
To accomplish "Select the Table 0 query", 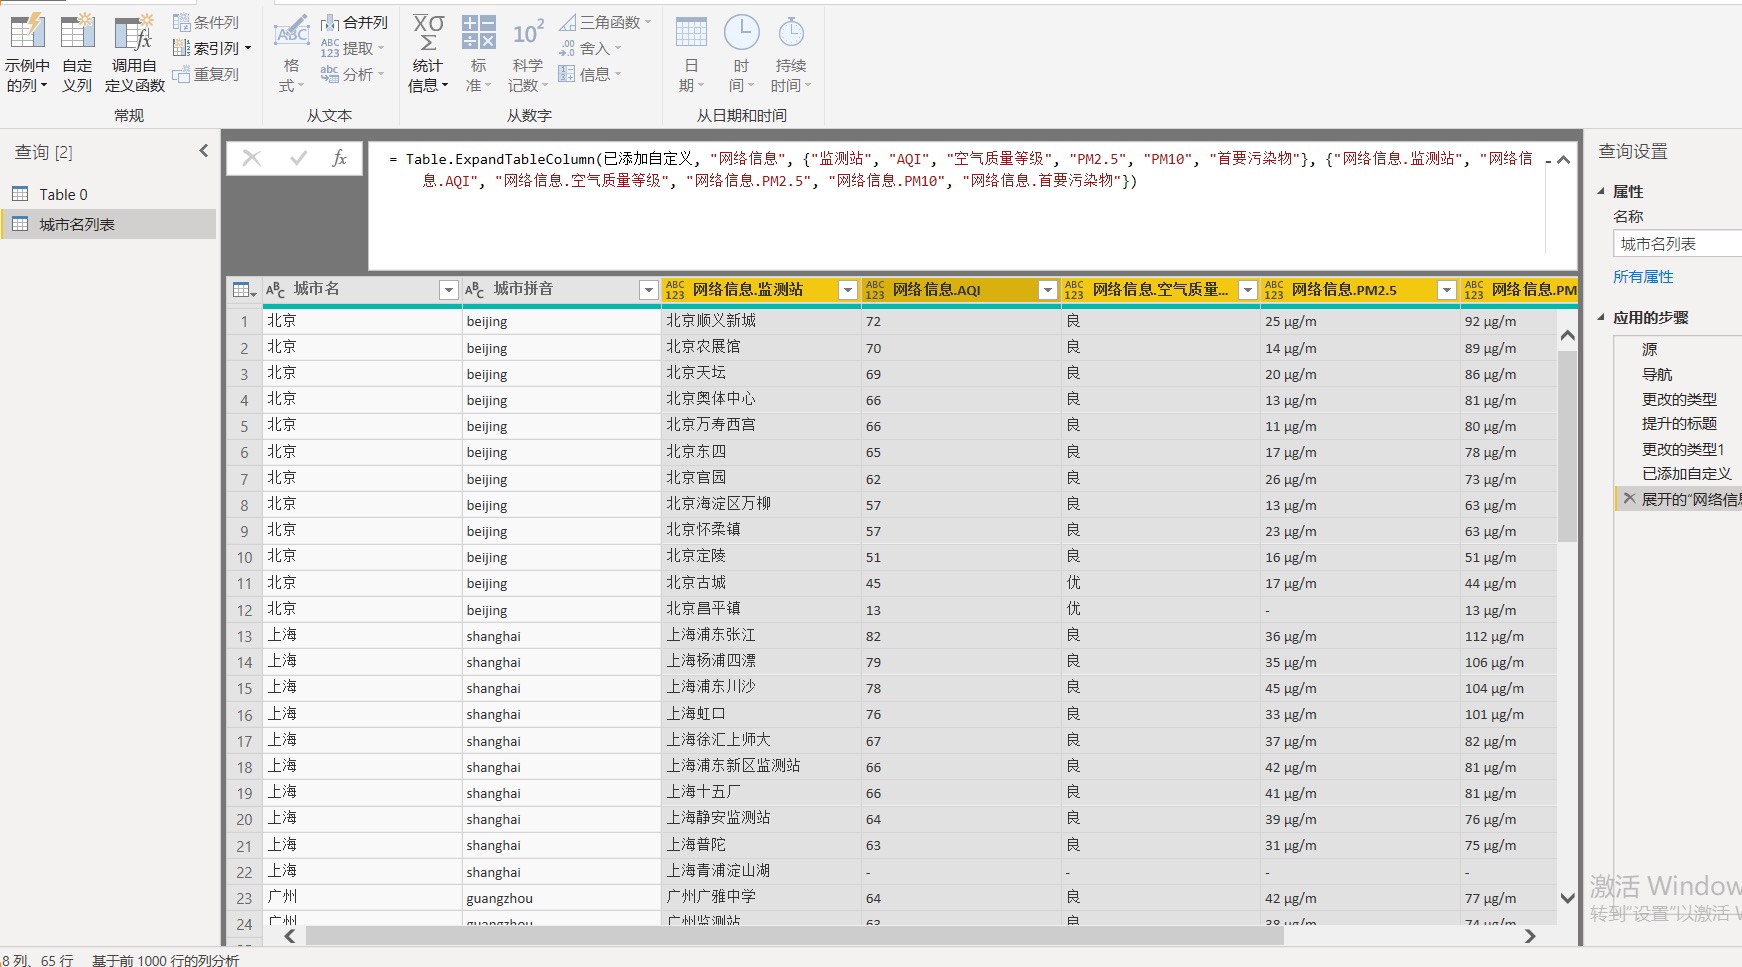I will point(63,195).
